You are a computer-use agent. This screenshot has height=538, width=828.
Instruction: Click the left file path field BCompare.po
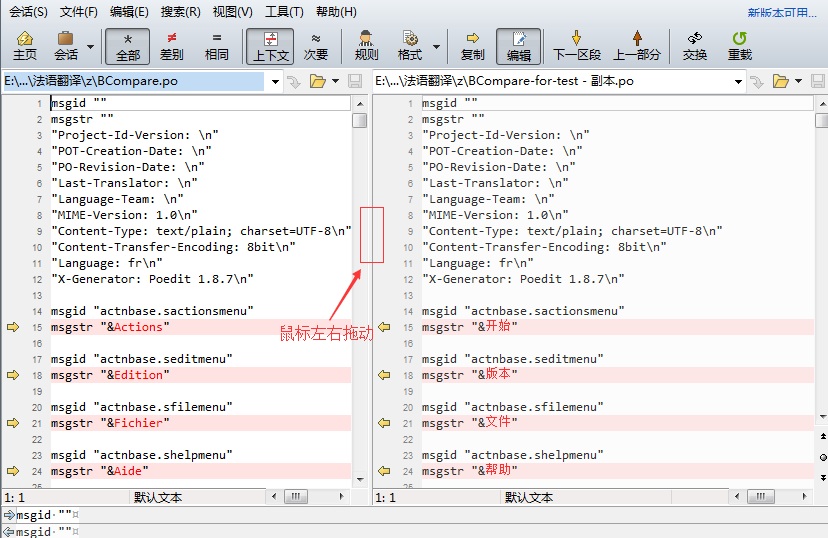pos(133,81)
